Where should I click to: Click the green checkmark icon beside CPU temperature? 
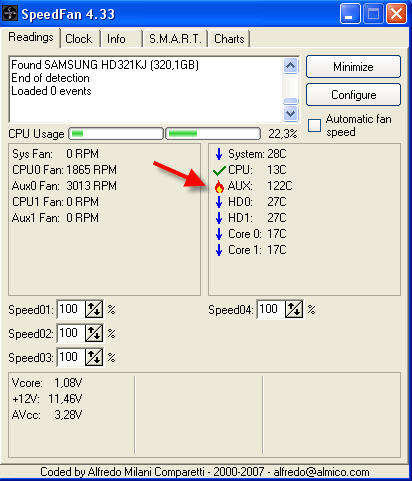tap(219, 170)
